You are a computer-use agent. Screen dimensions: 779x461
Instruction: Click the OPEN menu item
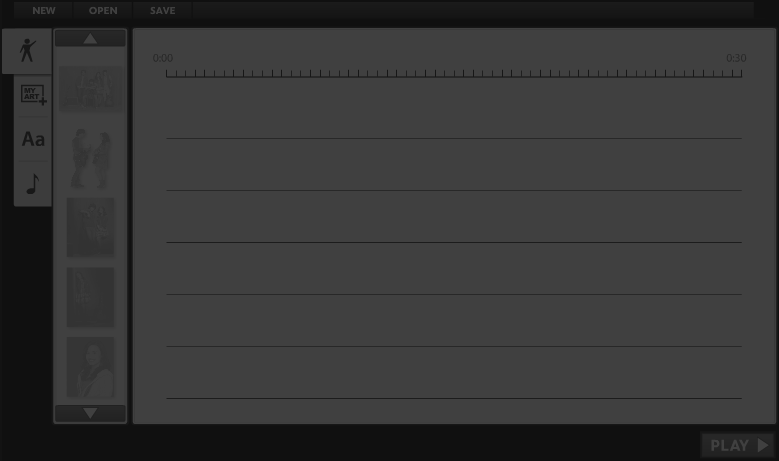(x=103, y=10)
